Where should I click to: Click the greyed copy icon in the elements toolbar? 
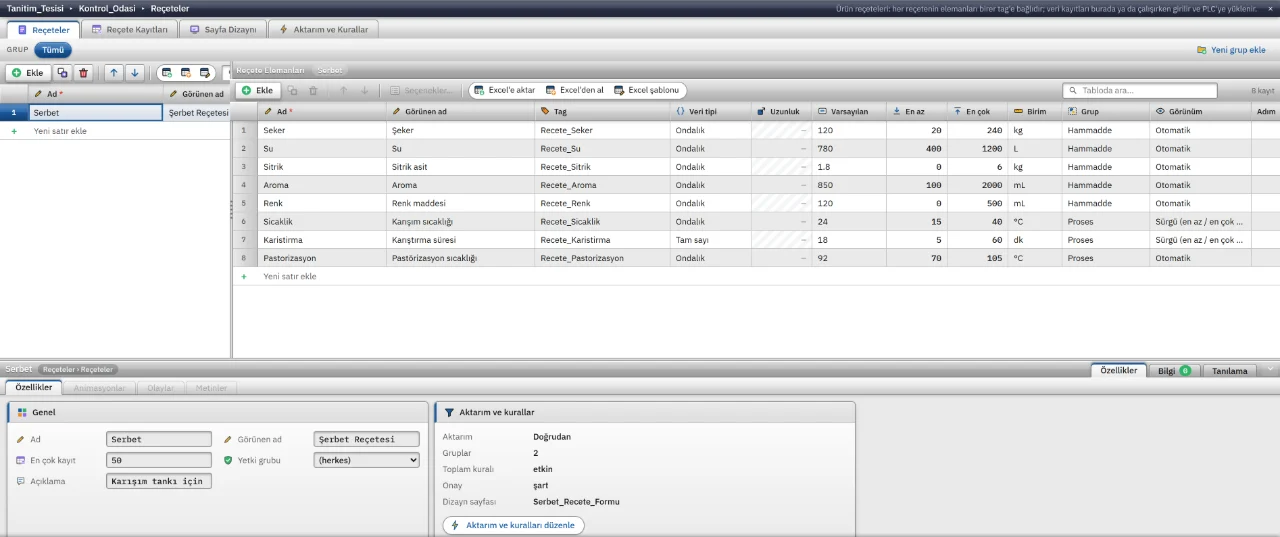[x=293, y=90]
